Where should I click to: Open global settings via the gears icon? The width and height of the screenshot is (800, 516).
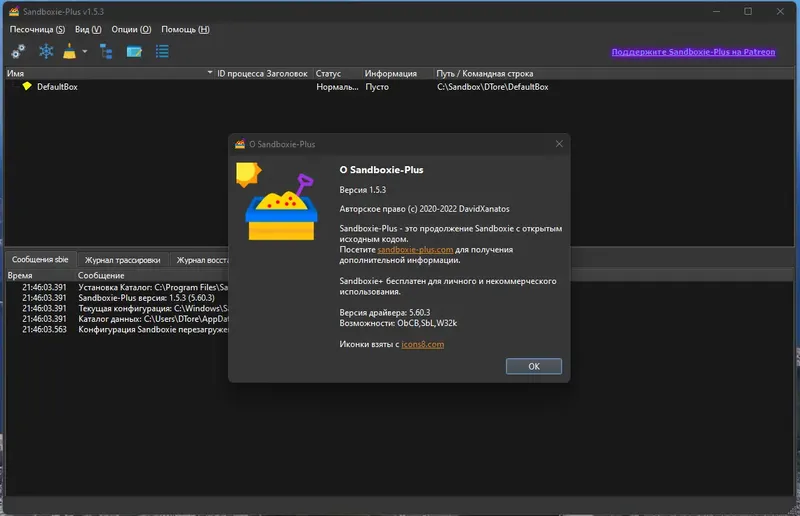point(18,52)
